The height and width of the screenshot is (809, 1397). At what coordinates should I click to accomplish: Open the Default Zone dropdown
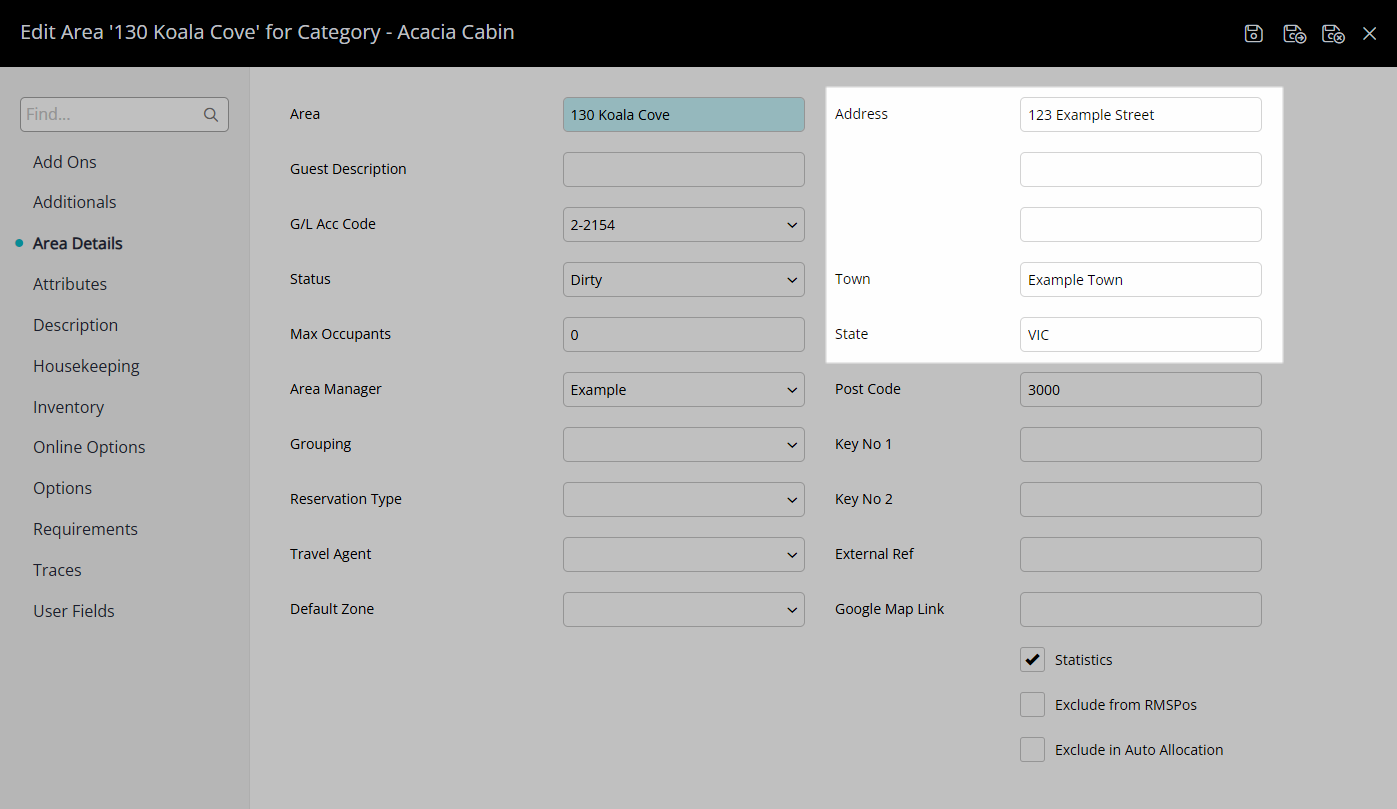click(x=684, y=610)
